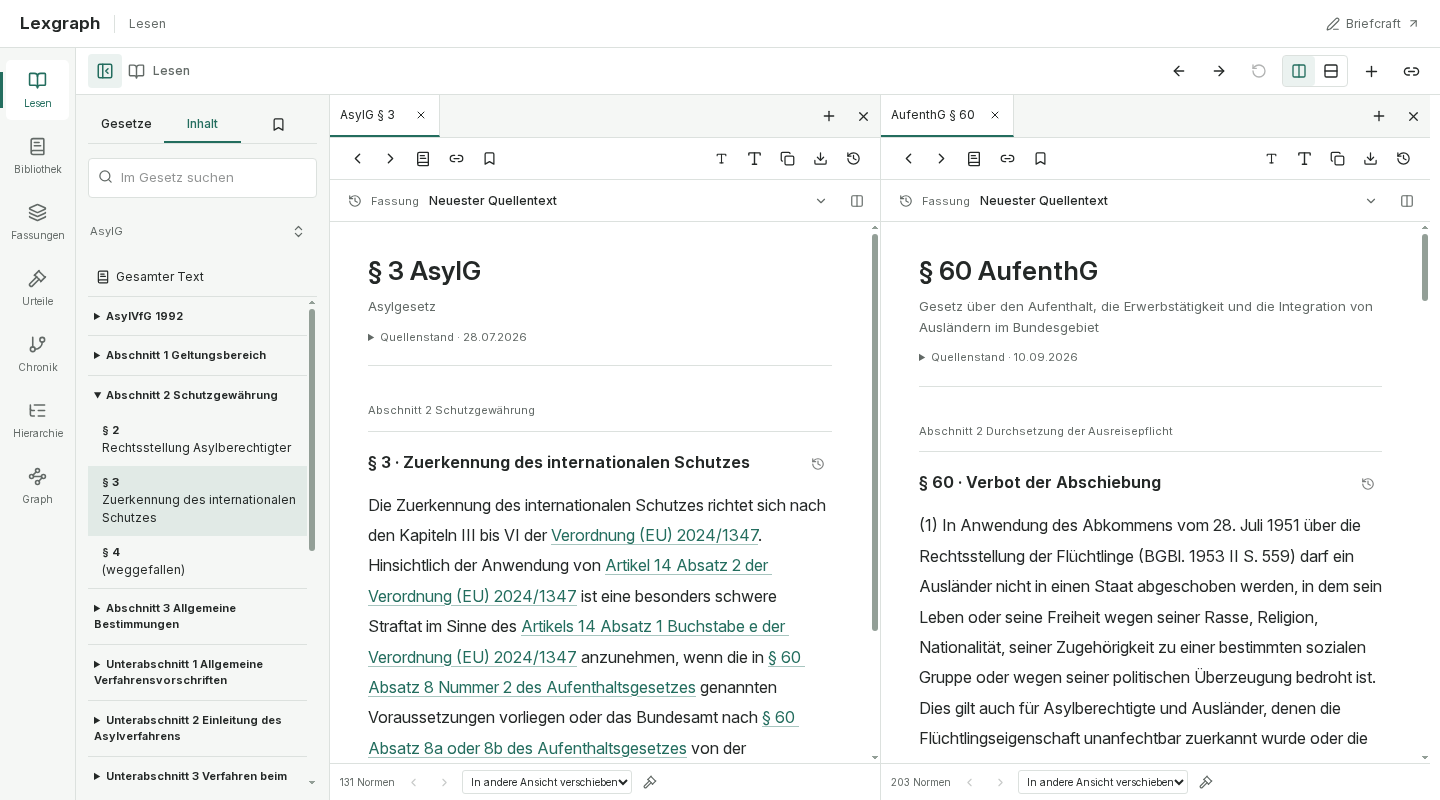Click the Im Gesetz suchen field
This screenshot has height=800, width=1440.
(x=202, y=177)
